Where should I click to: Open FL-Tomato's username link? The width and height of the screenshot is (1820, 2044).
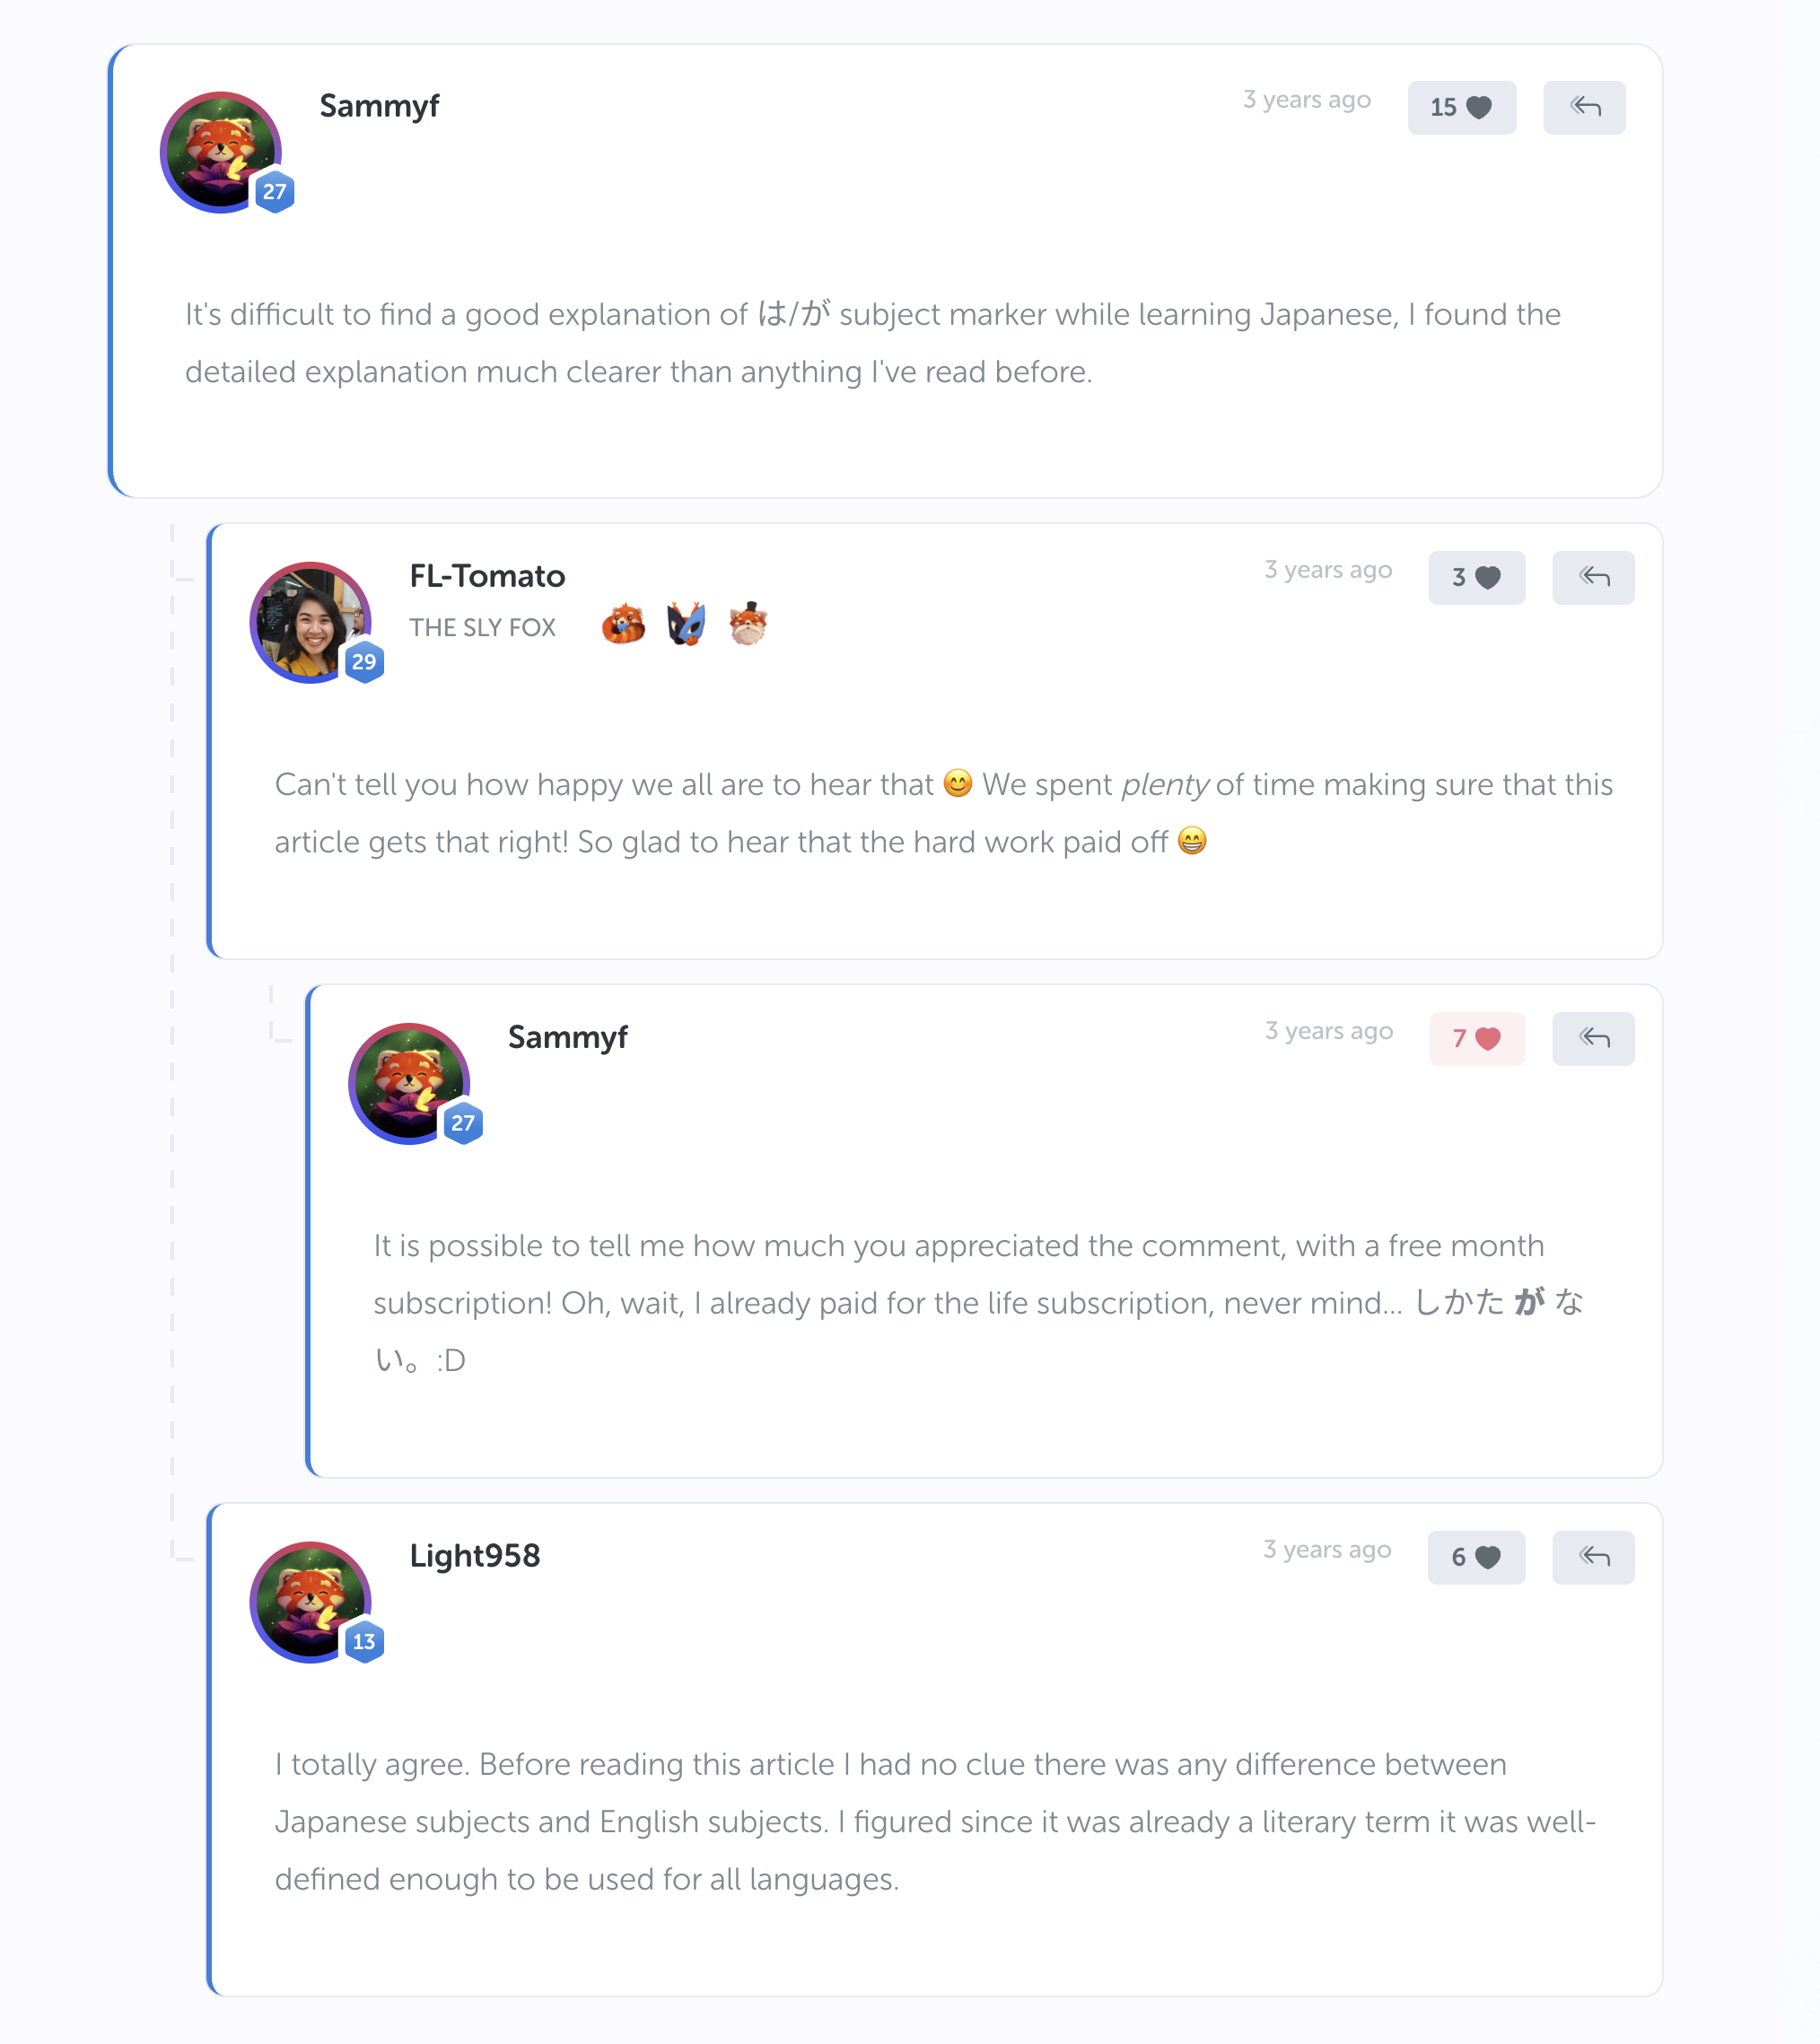[x=487, y=576]
